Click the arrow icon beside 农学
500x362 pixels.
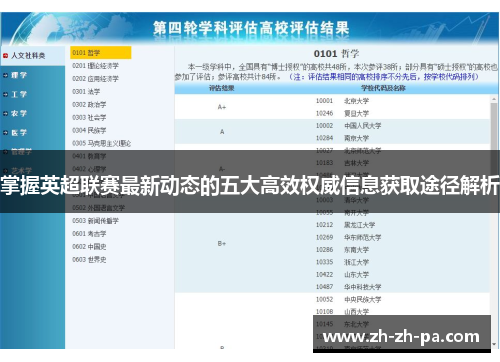pyautogui.click(x=5, y=114)
